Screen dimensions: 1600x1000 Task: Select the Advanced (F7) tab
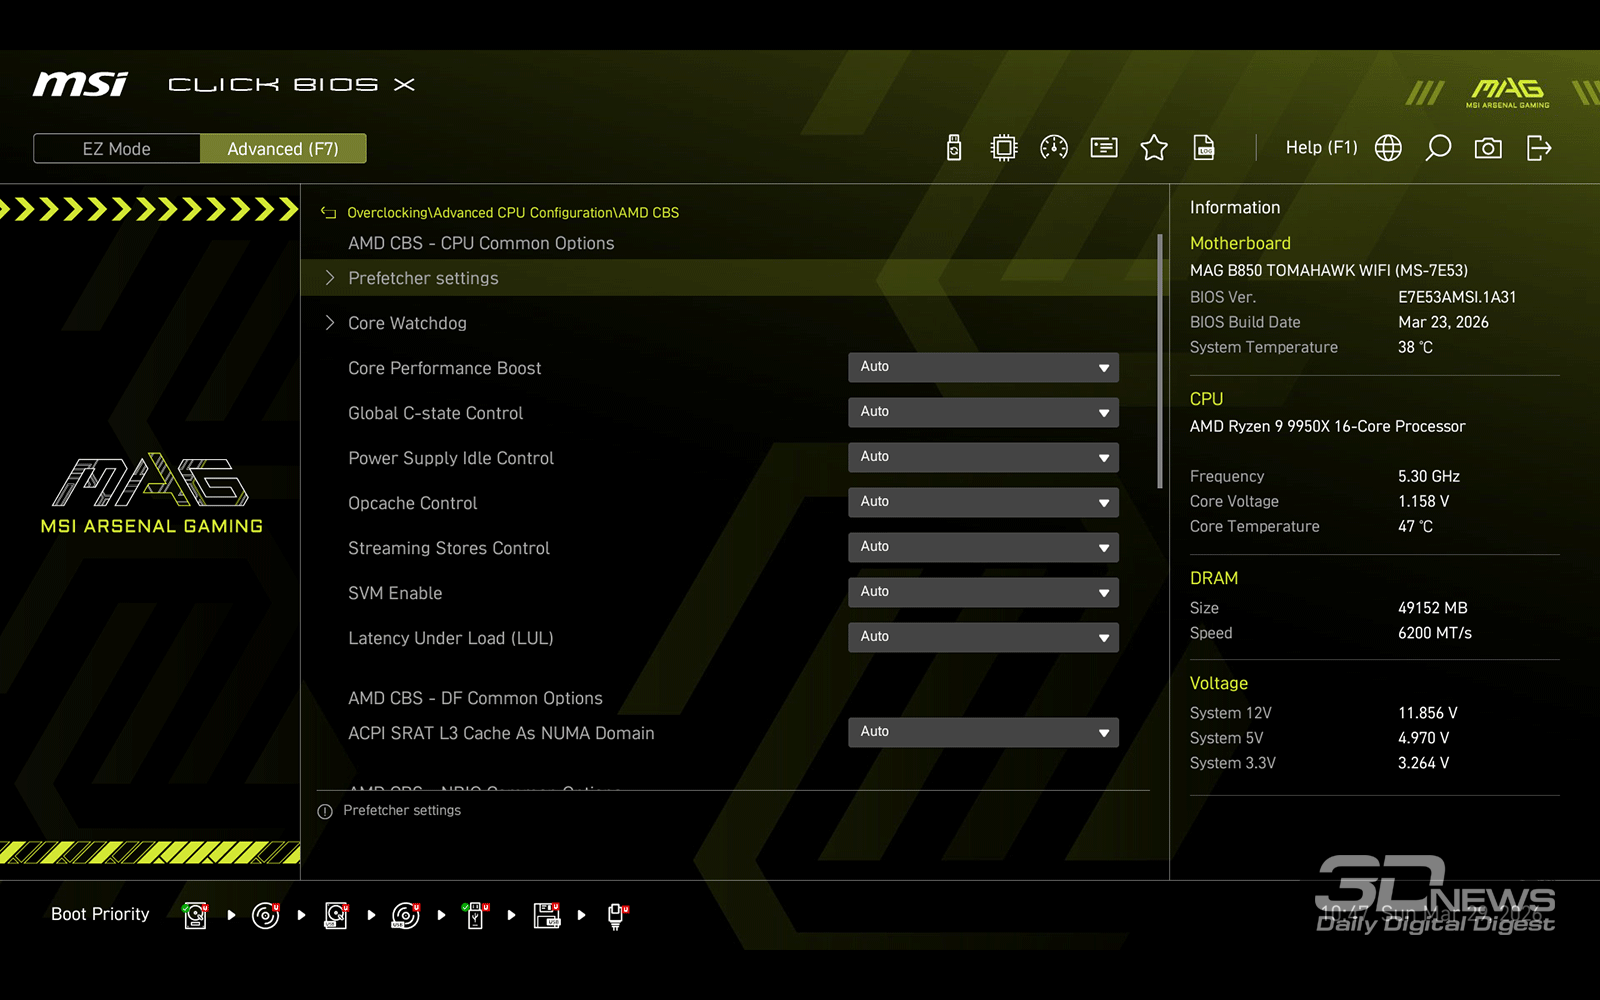point(283,149)
